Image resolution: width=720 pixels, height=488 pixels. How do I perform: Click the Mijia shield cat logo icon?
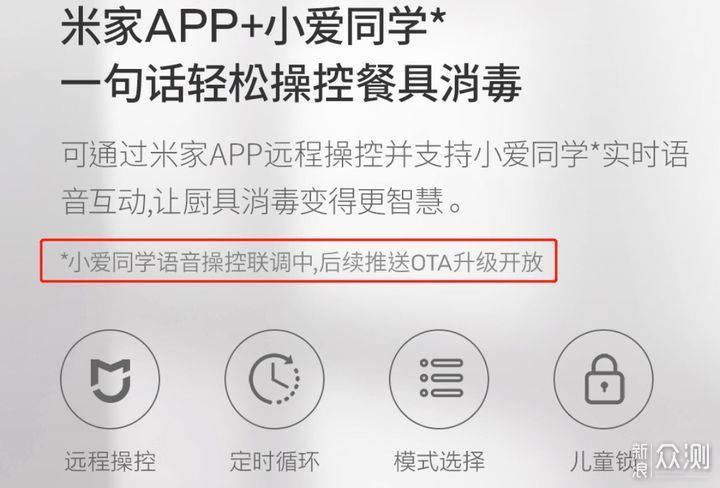110,379
